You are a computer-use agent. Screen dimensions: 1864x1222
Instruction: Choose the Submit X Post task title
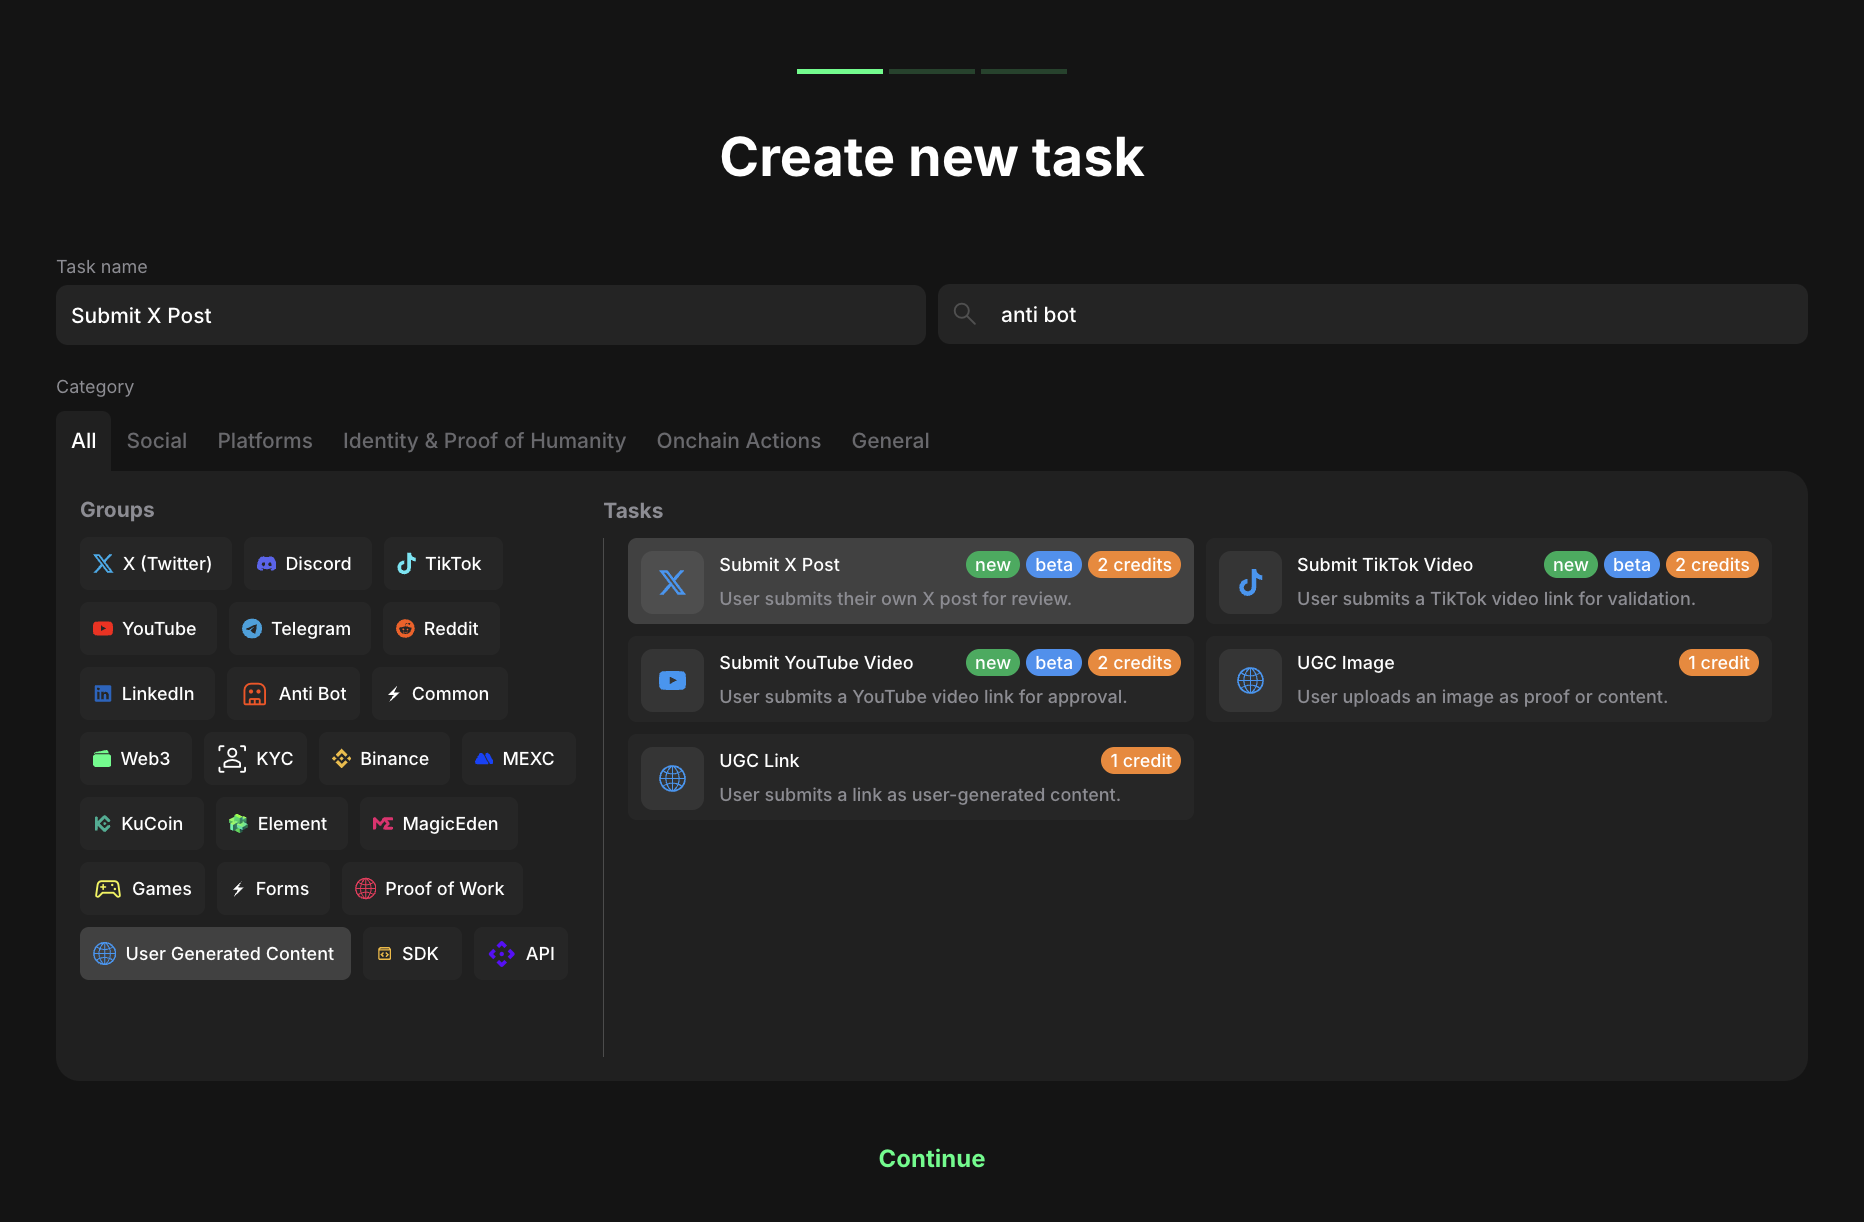[779, 565]
